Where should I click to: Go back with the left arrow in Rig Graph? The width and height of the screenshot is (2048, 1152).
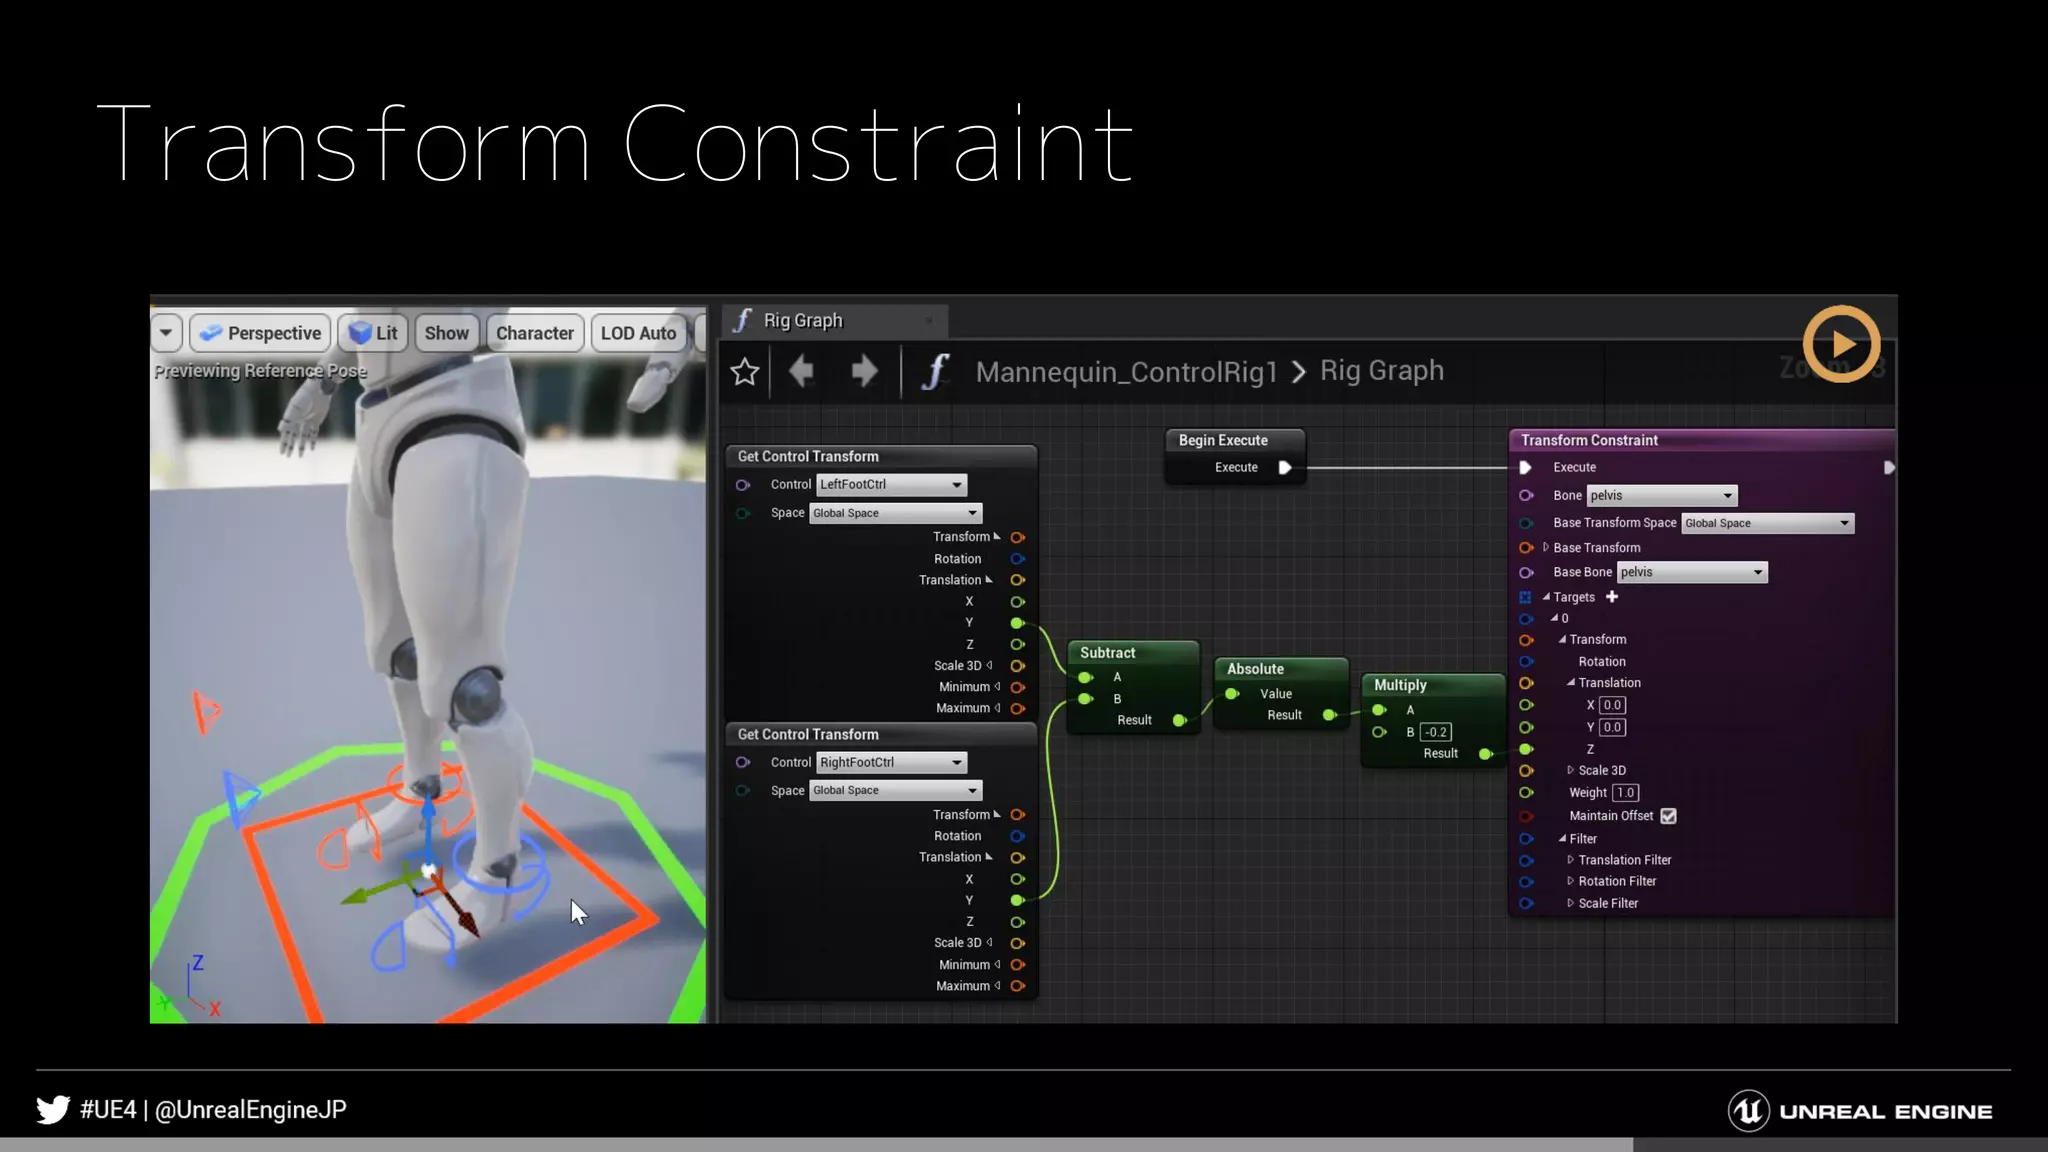[801, 372]
